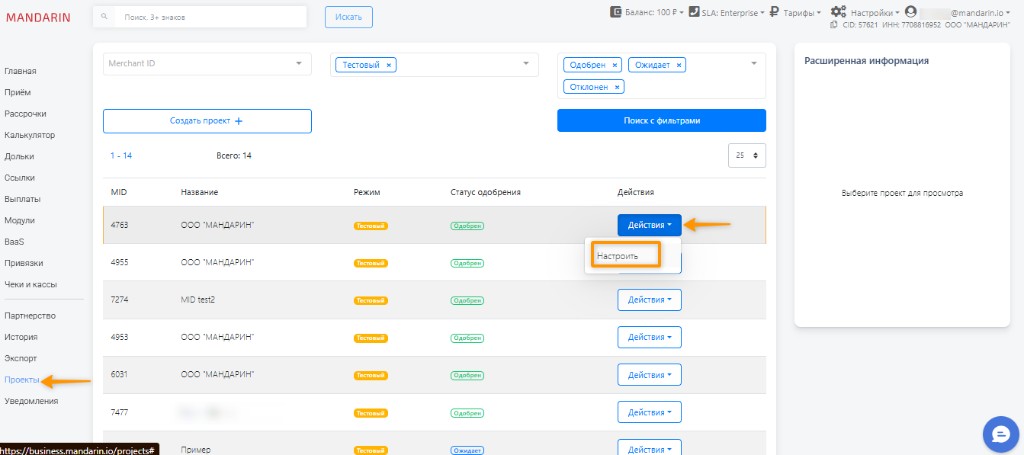1024x455 pixels.
Task: Click Одобрен badge in the 7477 row
Action: [x=467, y=413]
